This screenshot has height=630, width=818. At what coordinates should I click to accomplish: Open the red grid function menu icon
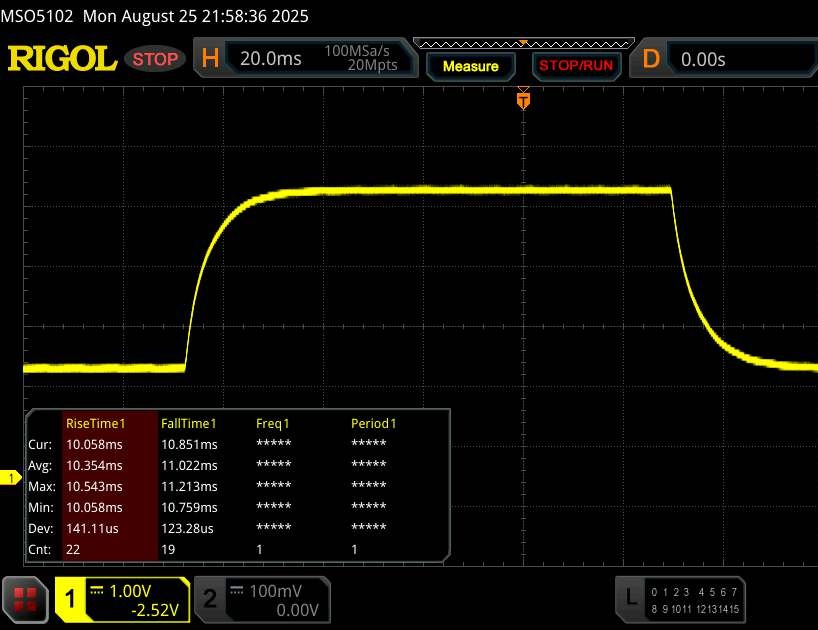pos(26,599)
